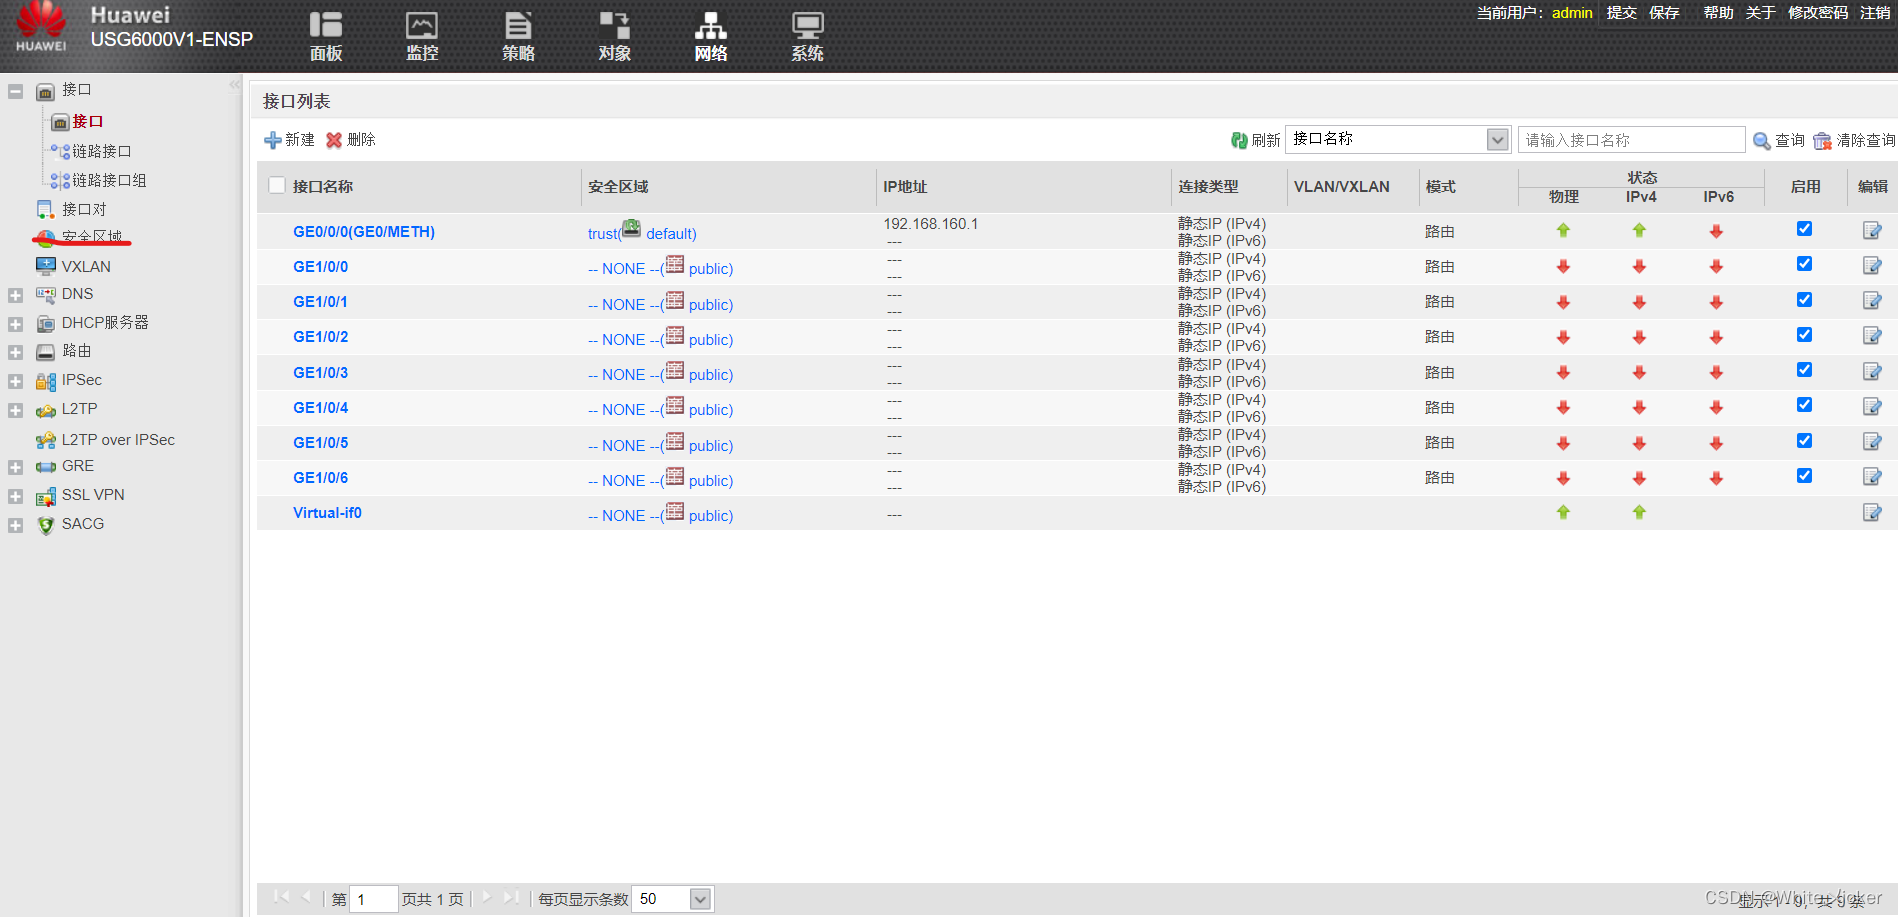Select 安全区域 in the sidebar
This screenshot has width=1898, height=917.
(x=92, y=237)
